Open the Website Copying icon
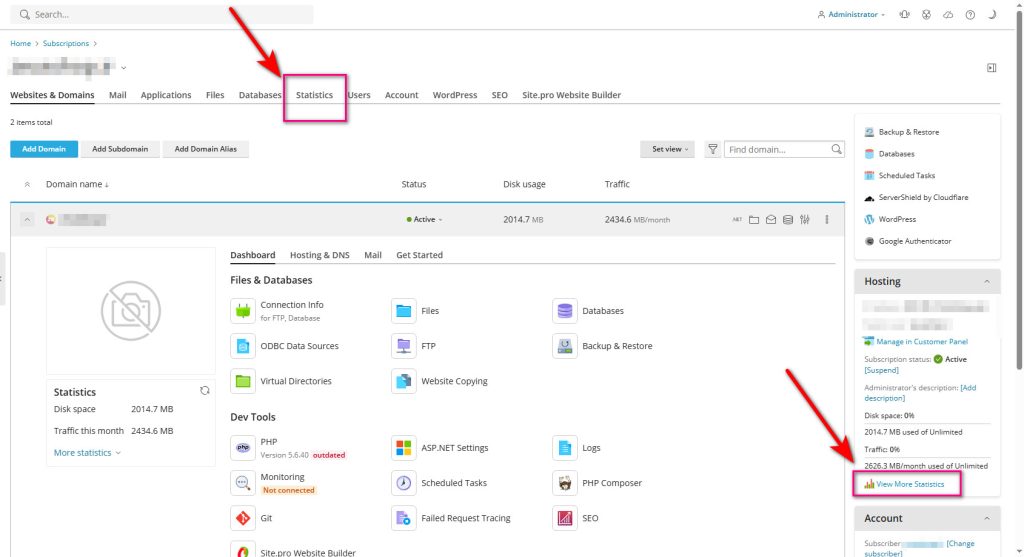The width and height of the screenshot is (1024, 557). click(x=403, y=381)
